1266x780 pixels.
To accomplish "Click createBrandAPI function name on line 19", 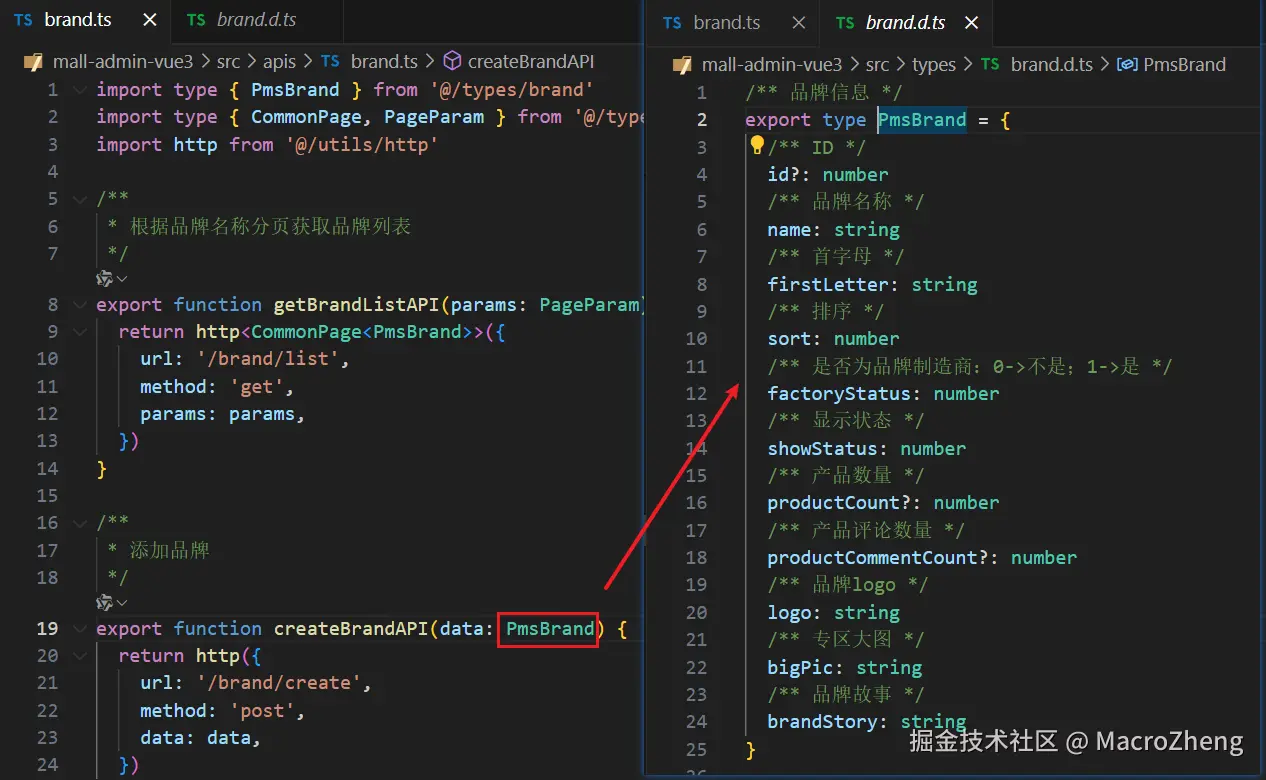I will tap(351, 628).
